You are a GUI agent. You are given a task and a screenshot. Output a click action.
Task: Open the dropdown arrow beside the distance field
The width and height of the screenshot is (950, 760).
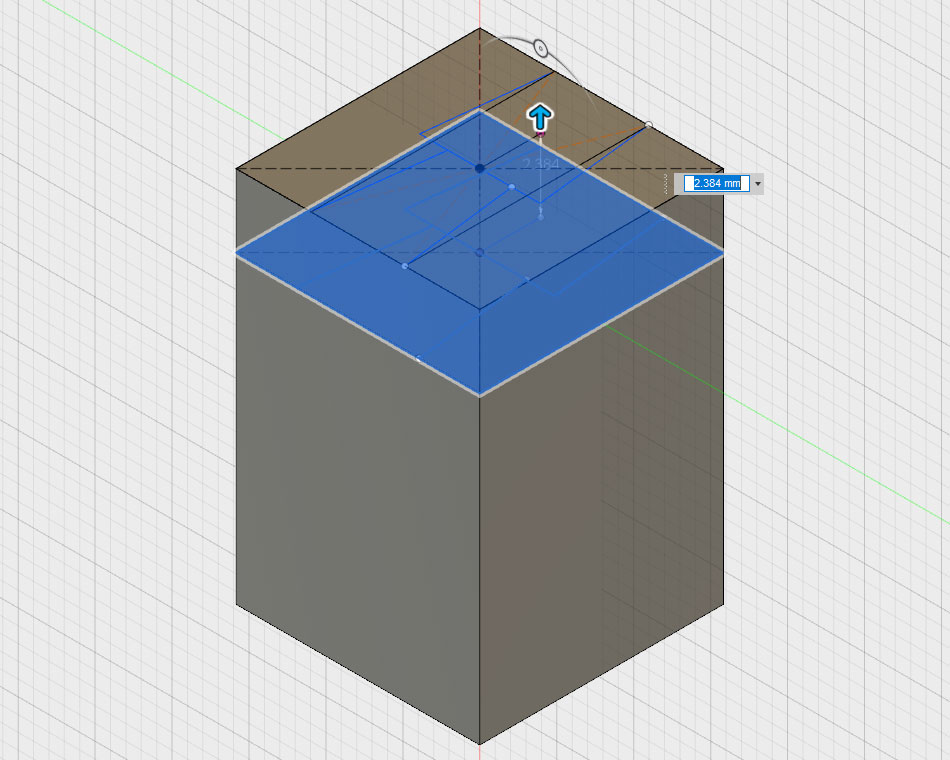point(758,183)
